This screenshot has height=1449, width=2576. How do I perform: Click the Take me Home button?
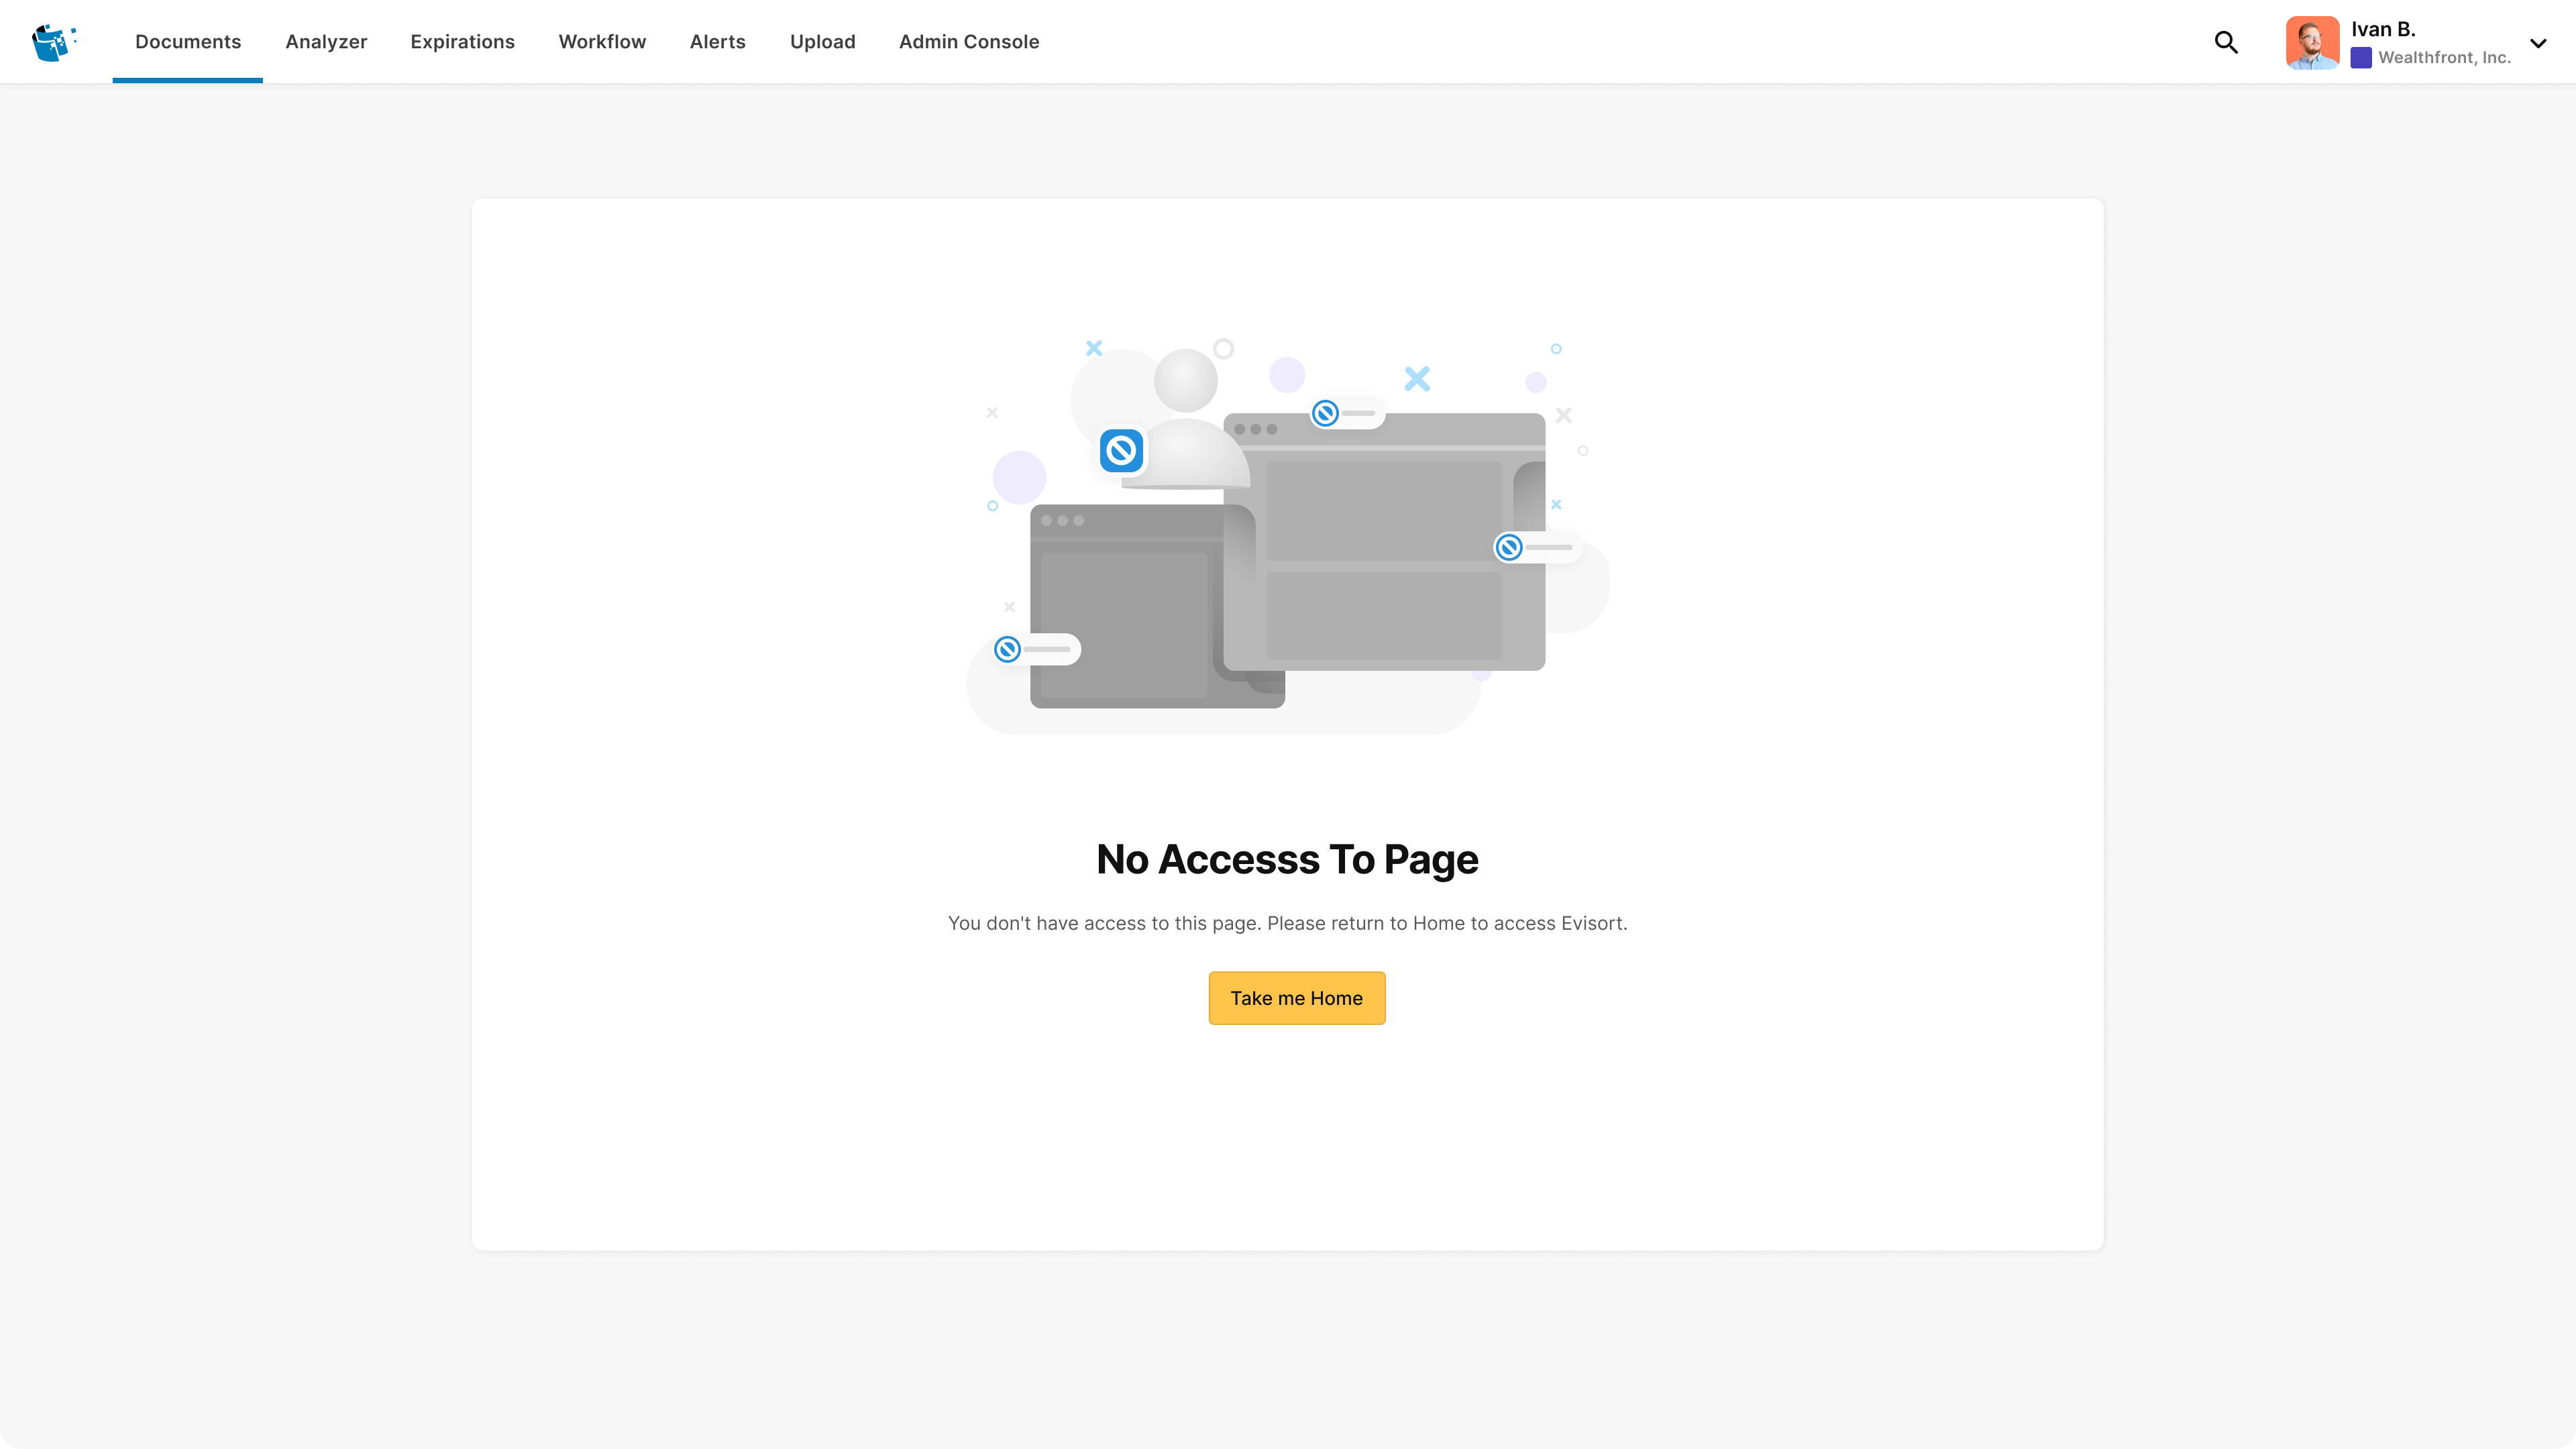tap(1296, 997)
